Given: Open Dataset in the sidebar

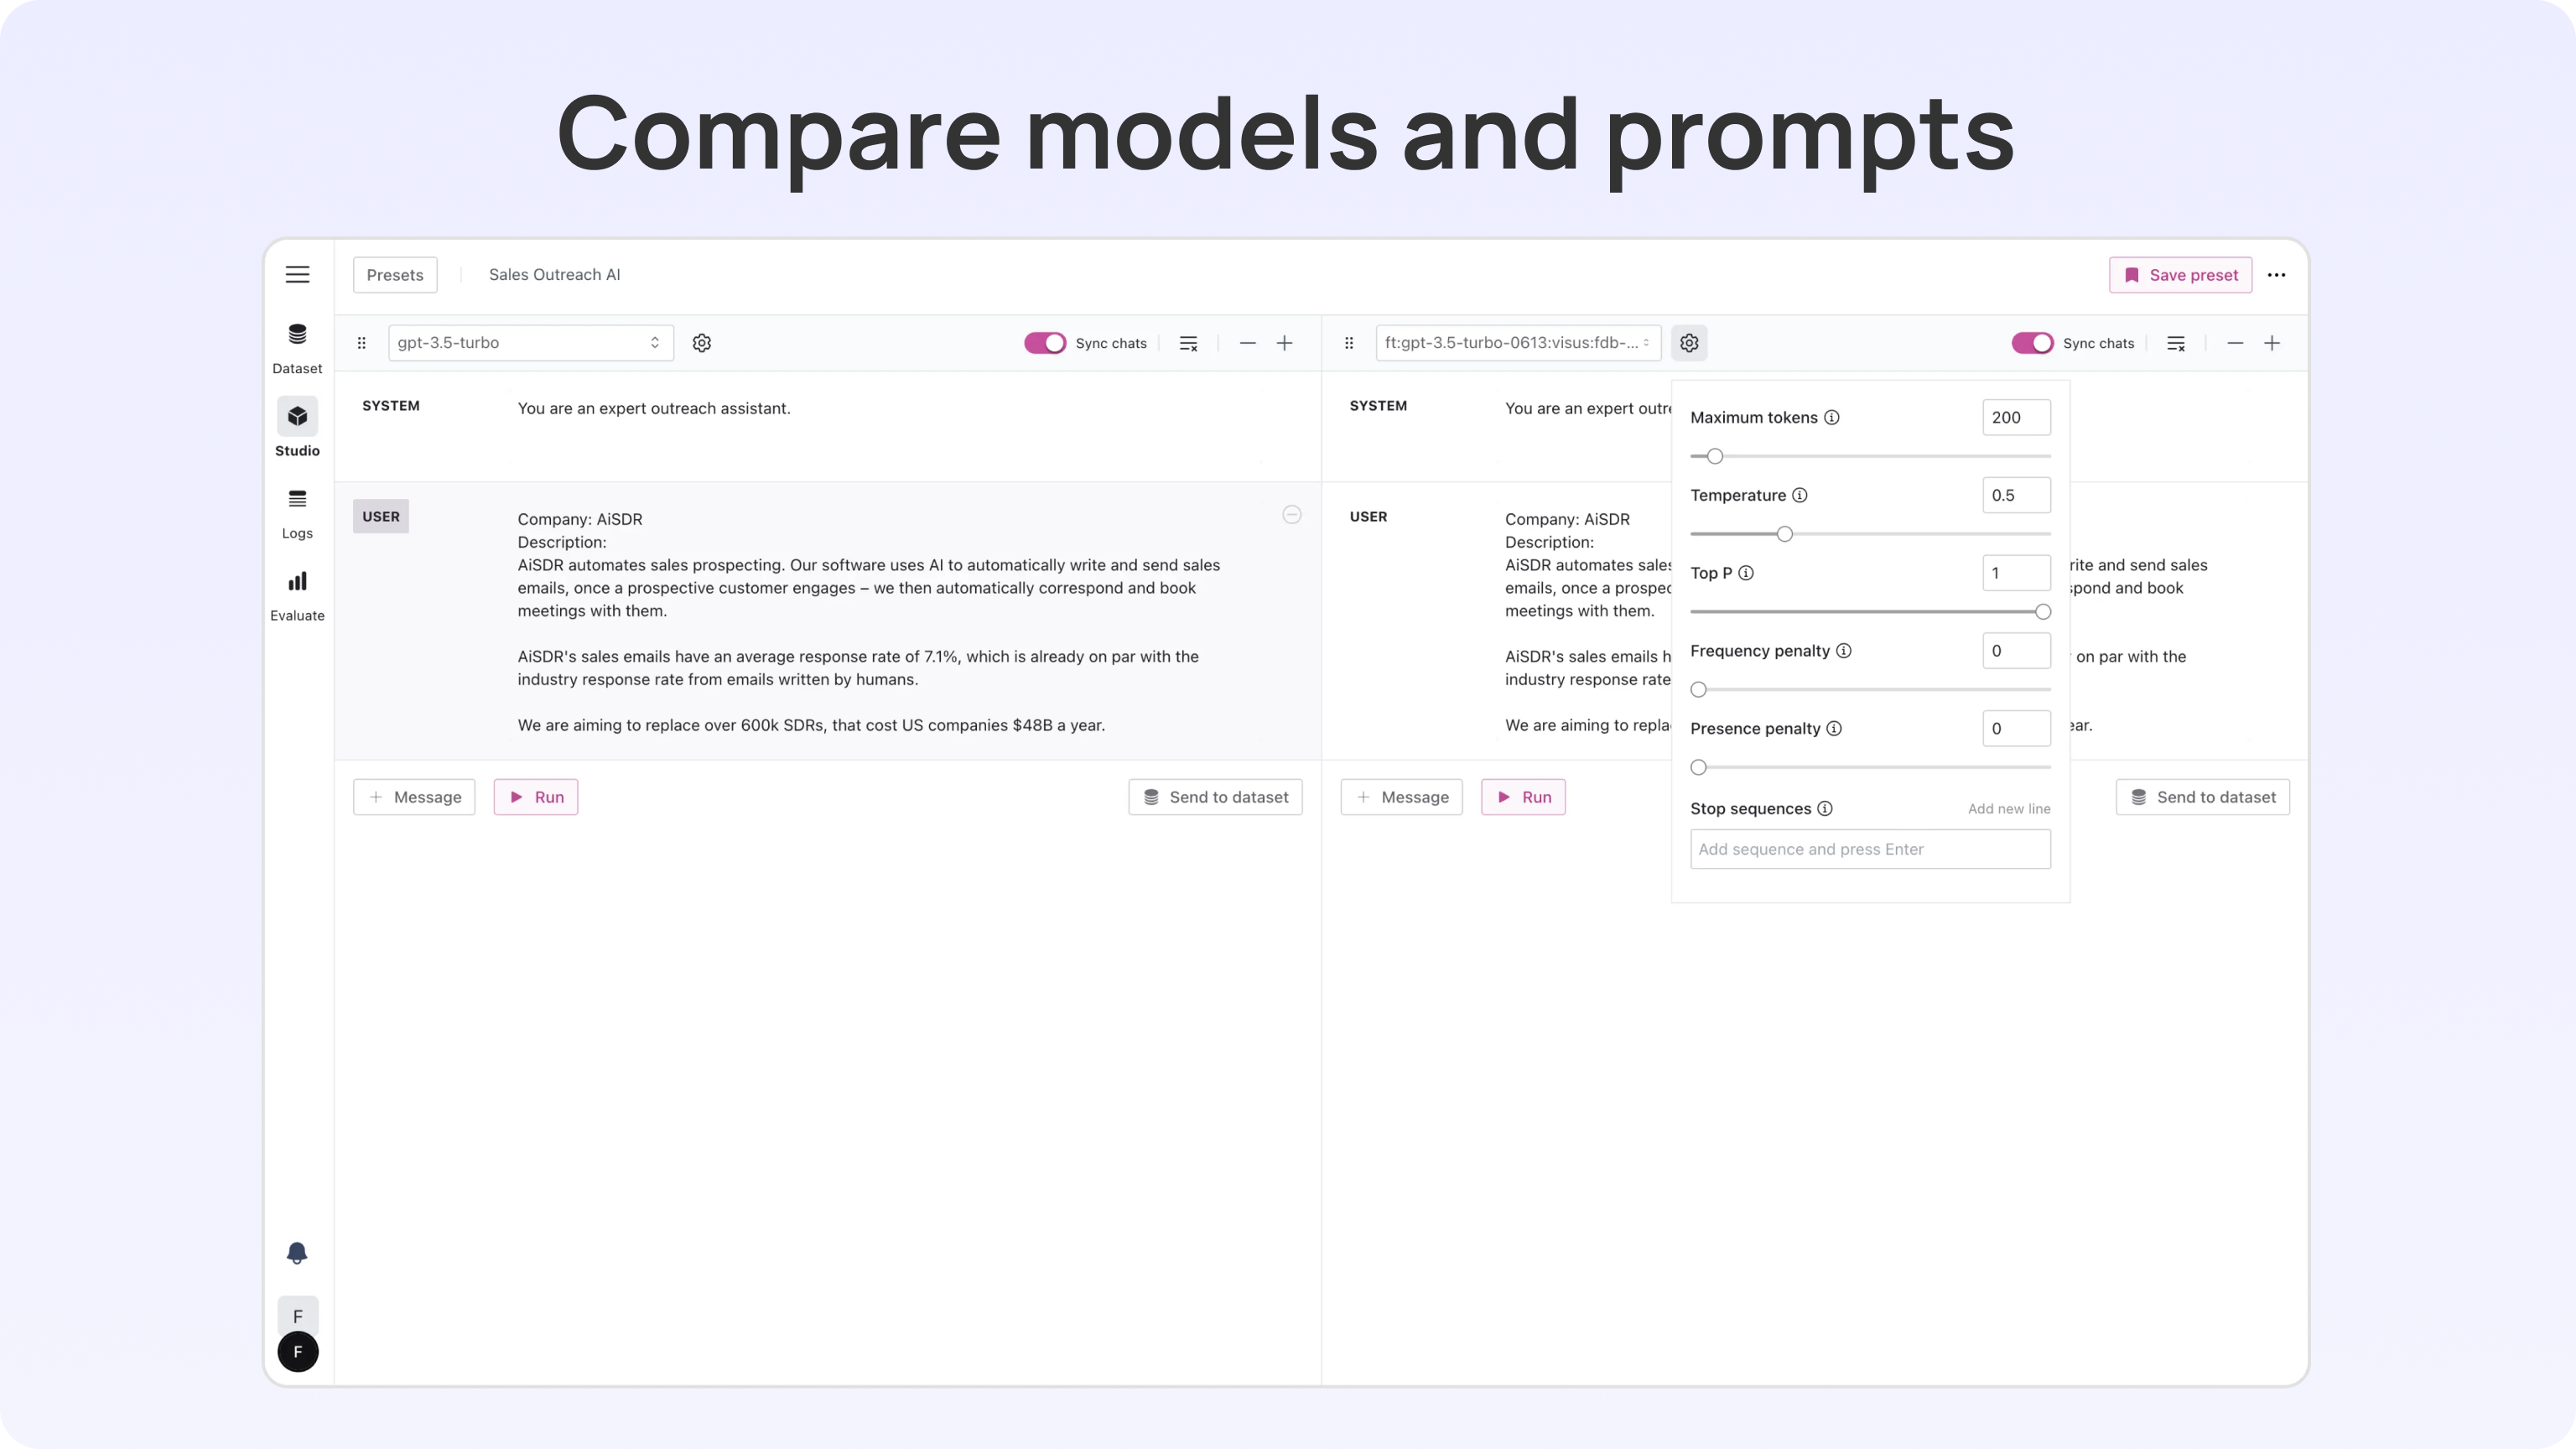Looking at the screenshot, I should (297, 346).
